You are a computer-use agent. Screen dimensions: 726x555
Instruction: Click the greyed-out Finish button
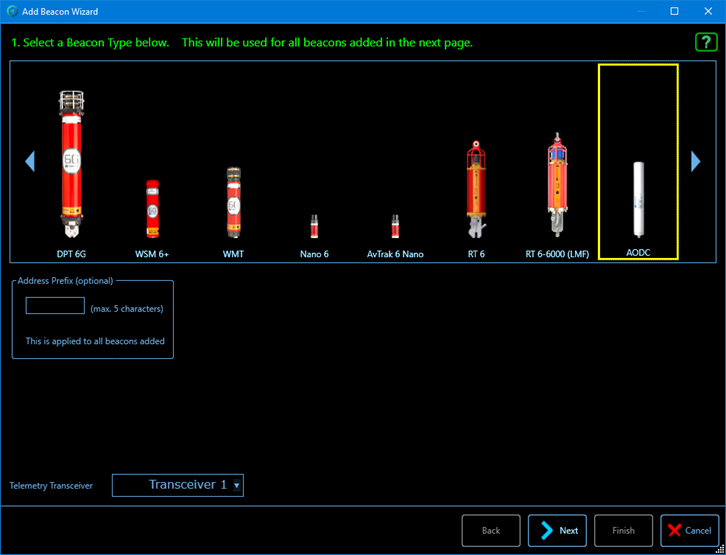click(x=623, y=530)
